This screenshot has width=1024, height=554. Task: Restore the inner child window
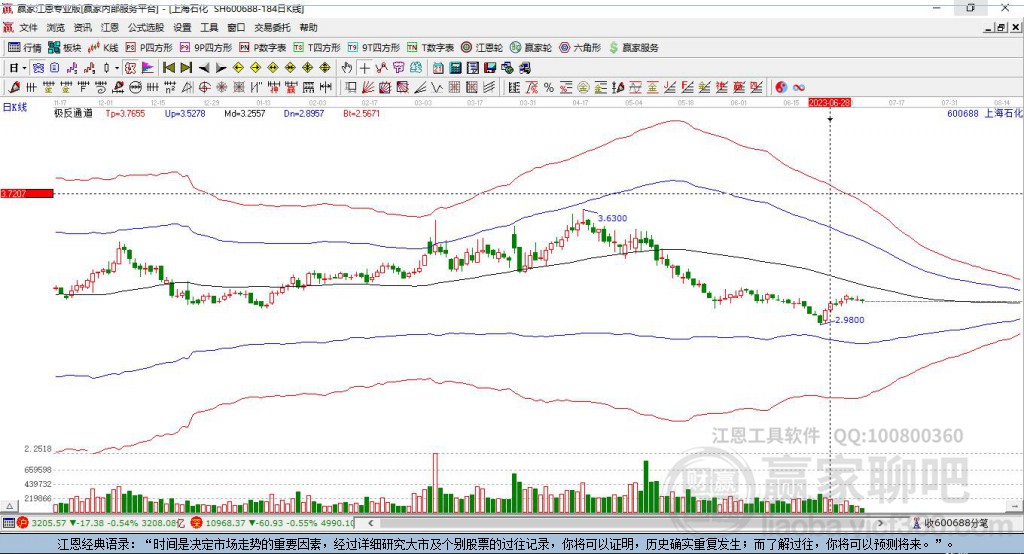(x=1000, y=27)
